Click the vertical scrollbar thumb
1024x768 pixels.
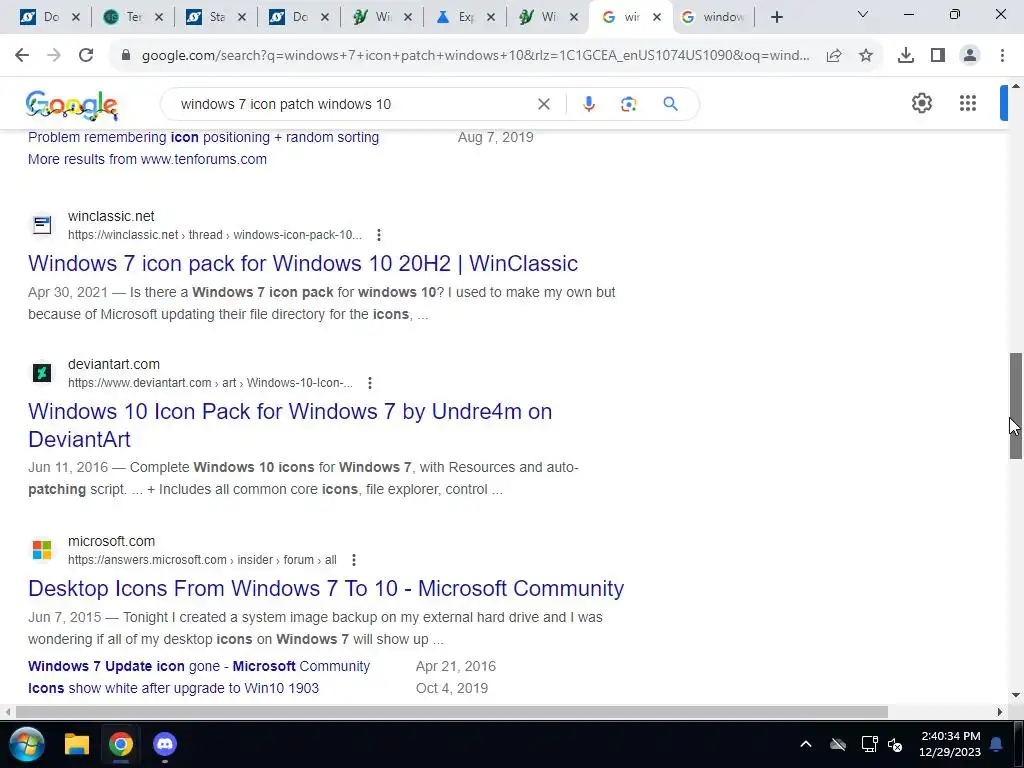click(x=1016, y=406)
